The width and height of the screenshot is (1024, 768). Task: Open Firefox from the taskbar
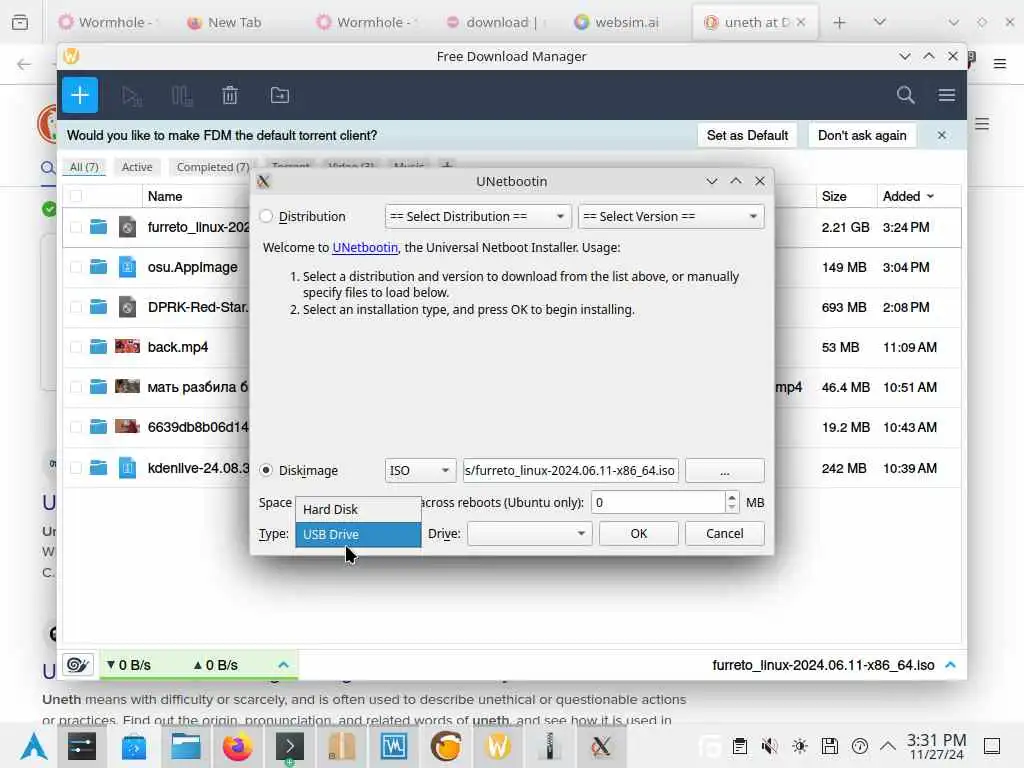237,746
